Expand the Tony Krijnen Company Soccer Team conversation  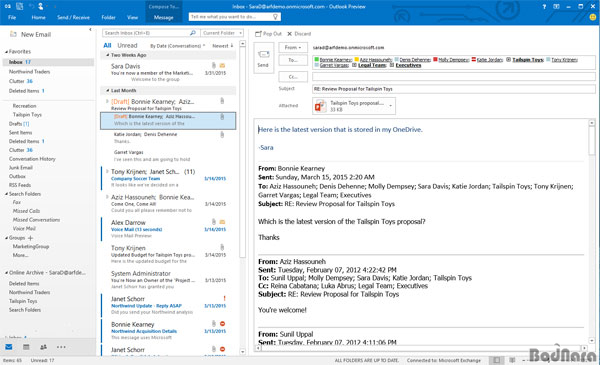tap(107, 171)
